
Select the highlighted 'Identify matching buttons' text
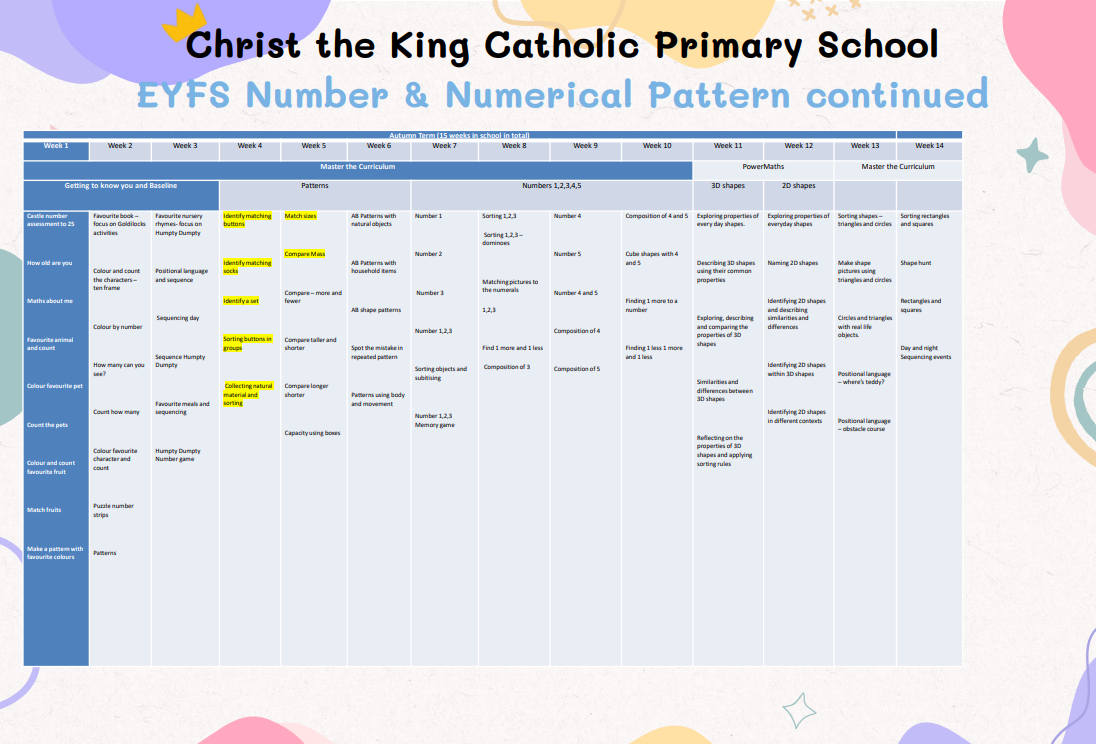[247, 220]
